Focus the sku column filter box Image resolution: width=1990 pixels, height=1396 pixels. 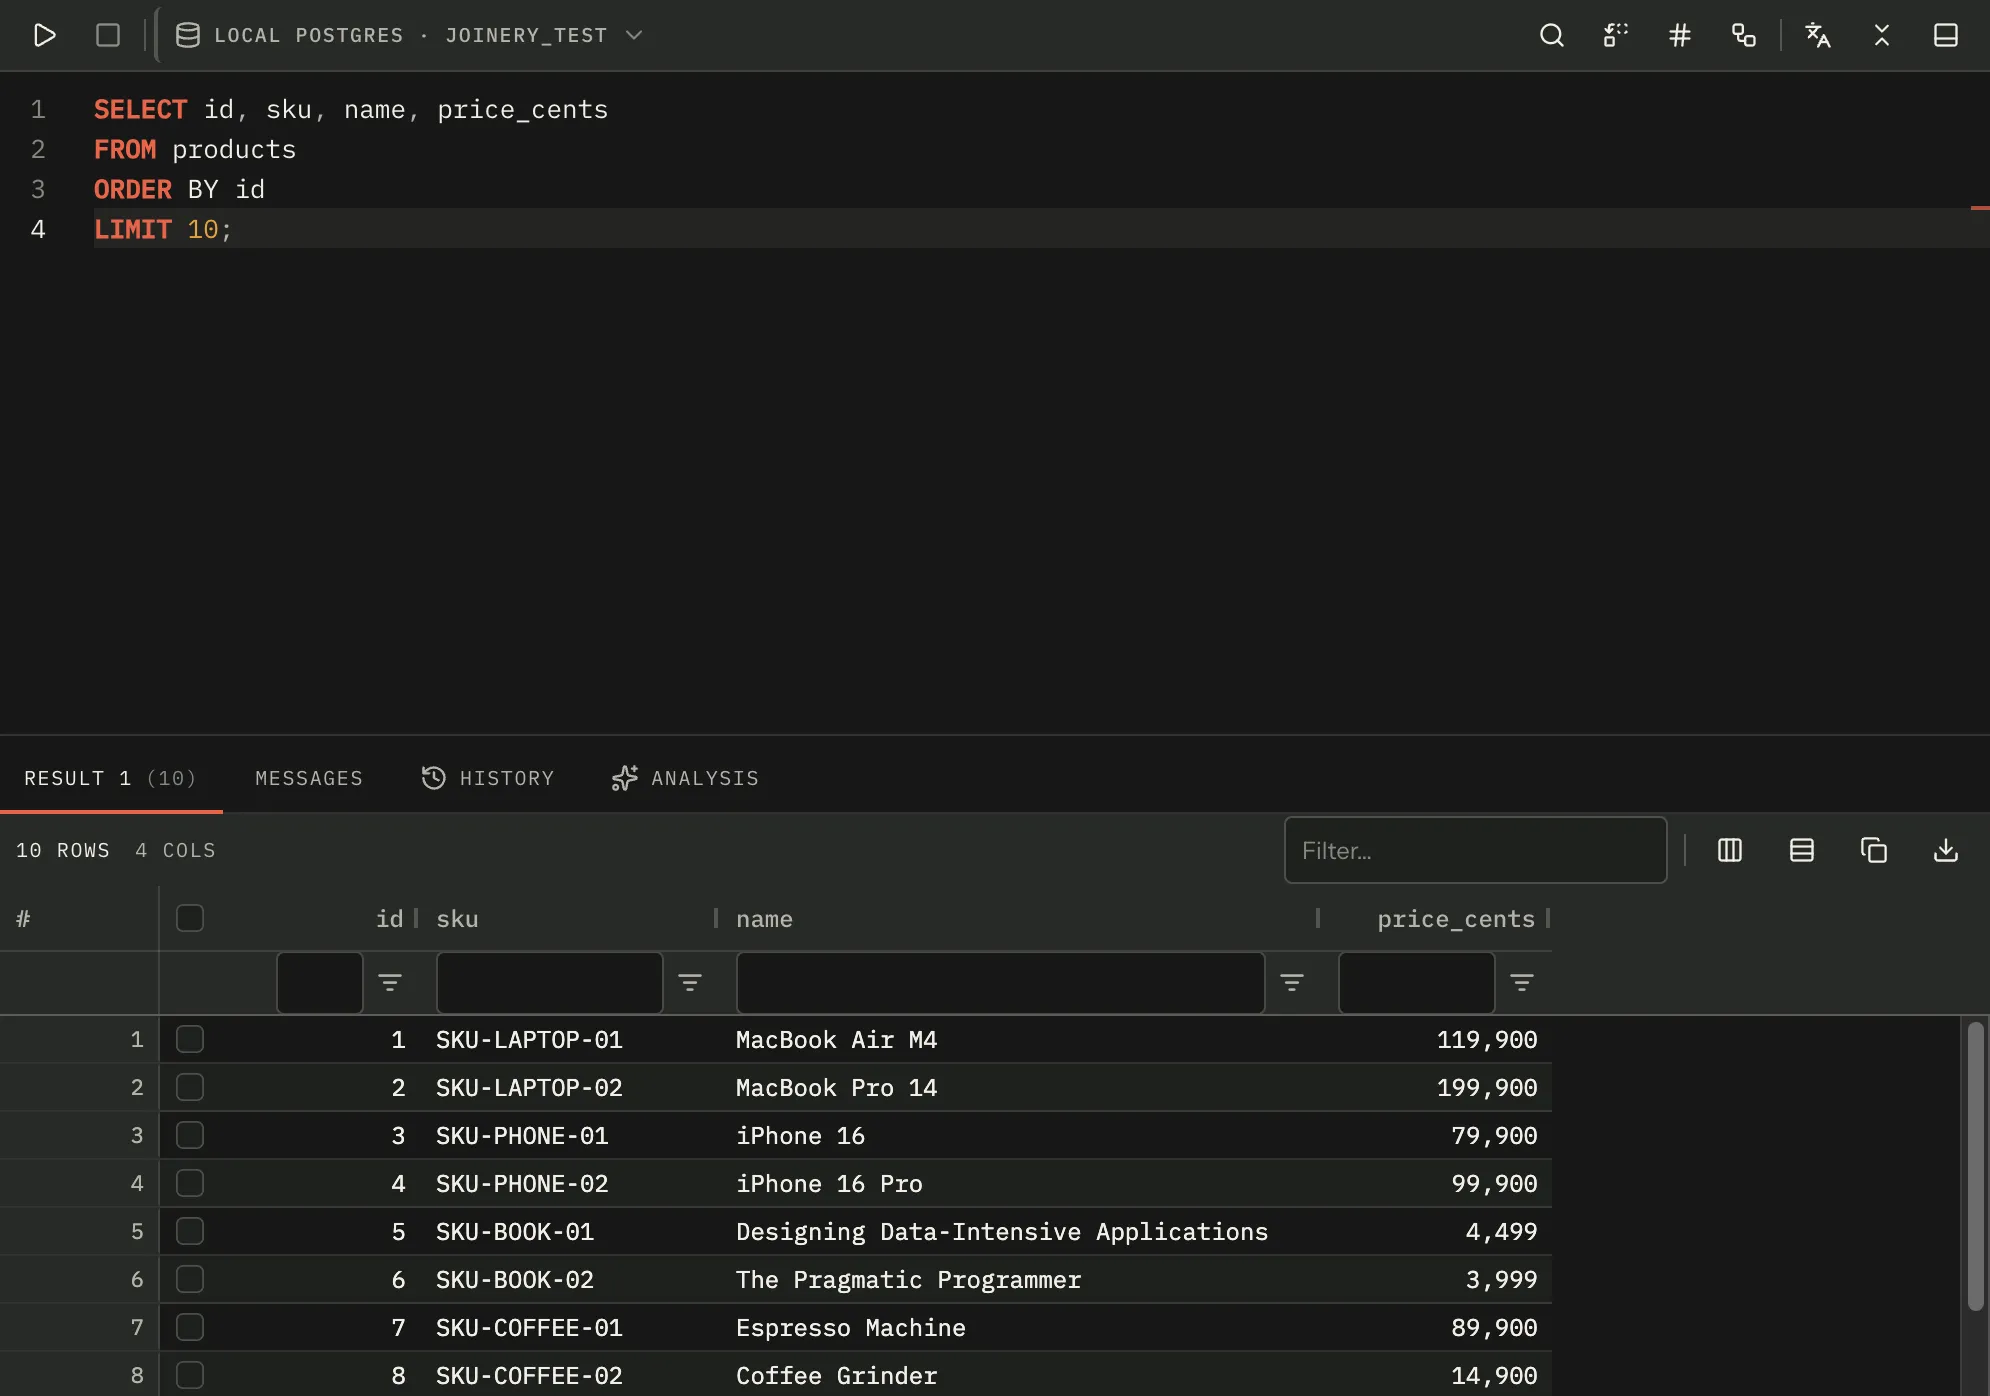point(549,982)
